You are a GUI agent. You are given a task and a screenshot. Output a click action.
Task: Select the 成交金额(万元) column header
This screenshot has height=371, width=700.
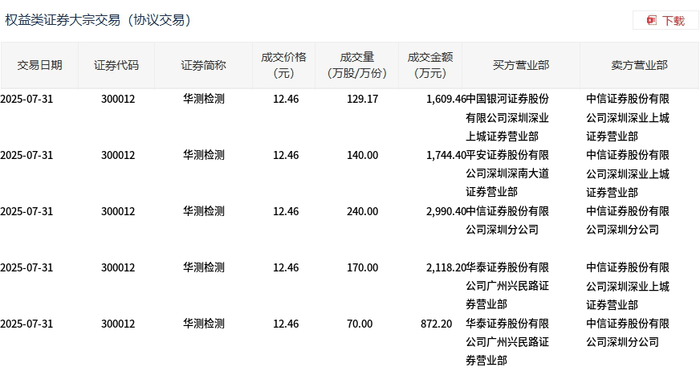tap(430, 66)
